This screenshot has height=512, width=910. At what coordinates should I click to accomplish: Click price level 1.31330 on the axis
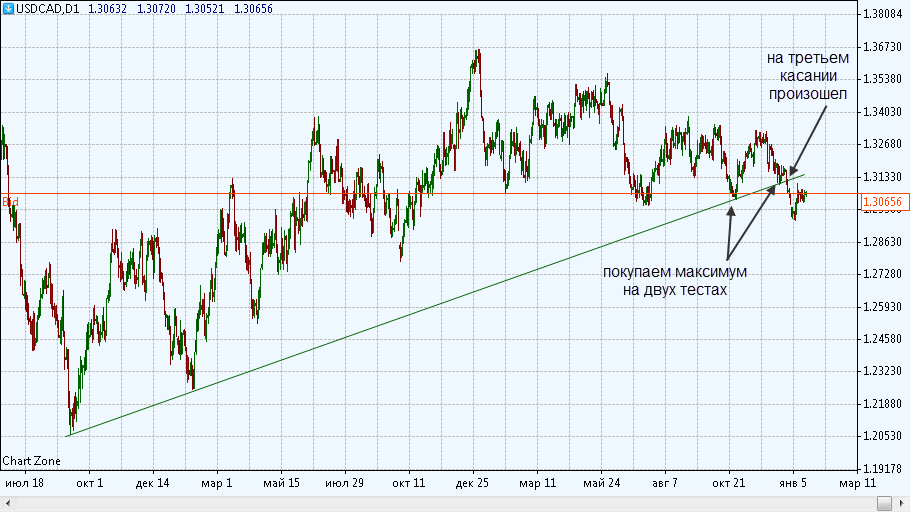point(883,176)
